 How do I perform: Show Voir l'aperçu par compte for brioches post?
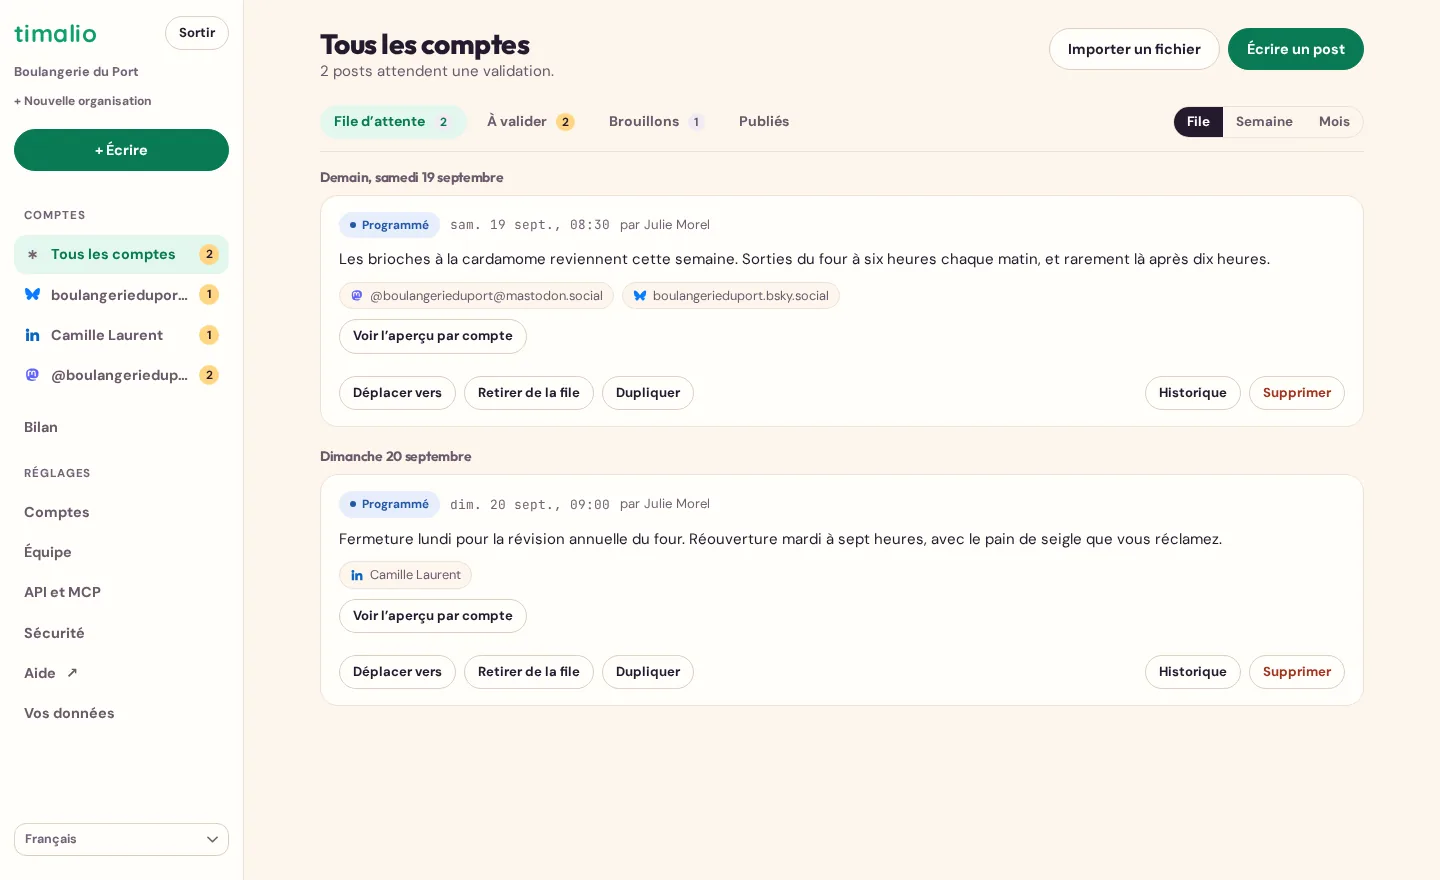point(433,336)
